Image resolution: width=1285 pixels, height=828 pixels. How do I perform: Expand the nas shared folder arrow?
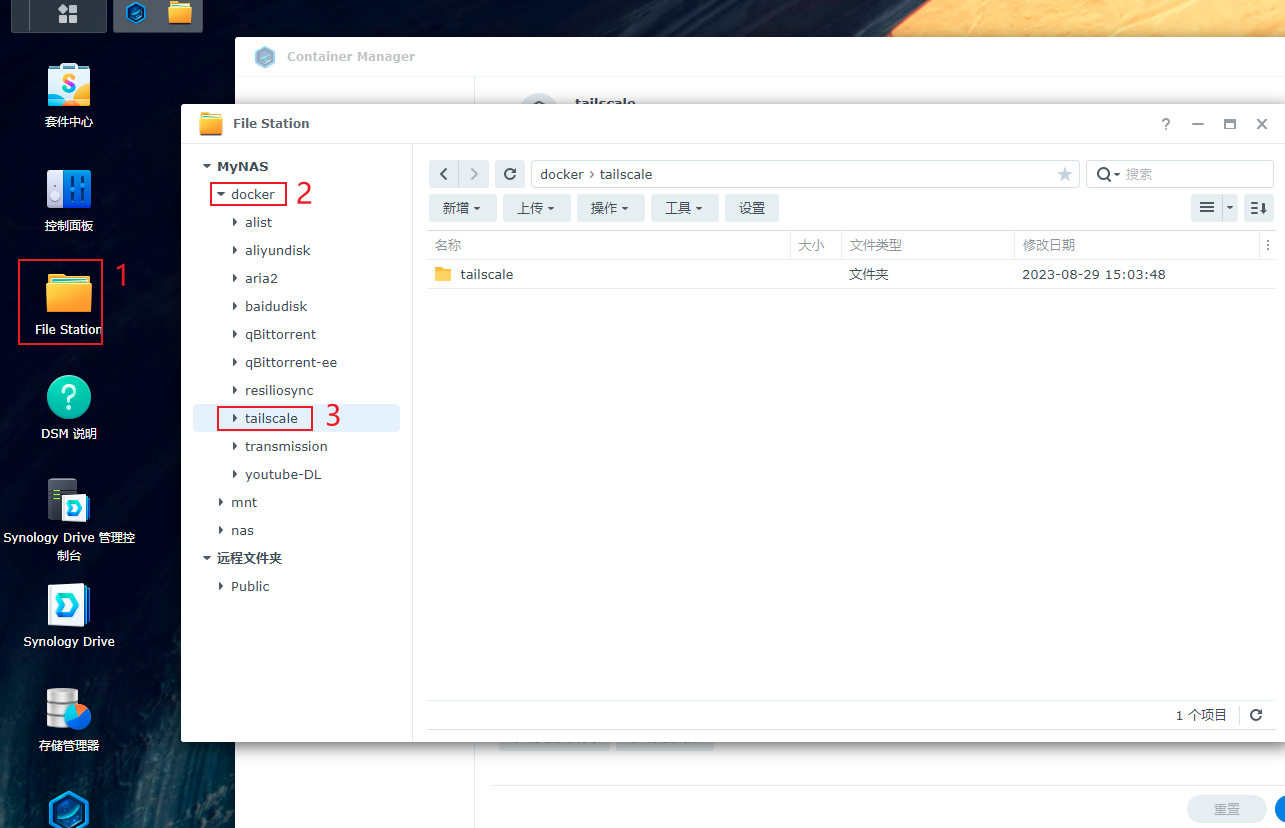[221, 531]
